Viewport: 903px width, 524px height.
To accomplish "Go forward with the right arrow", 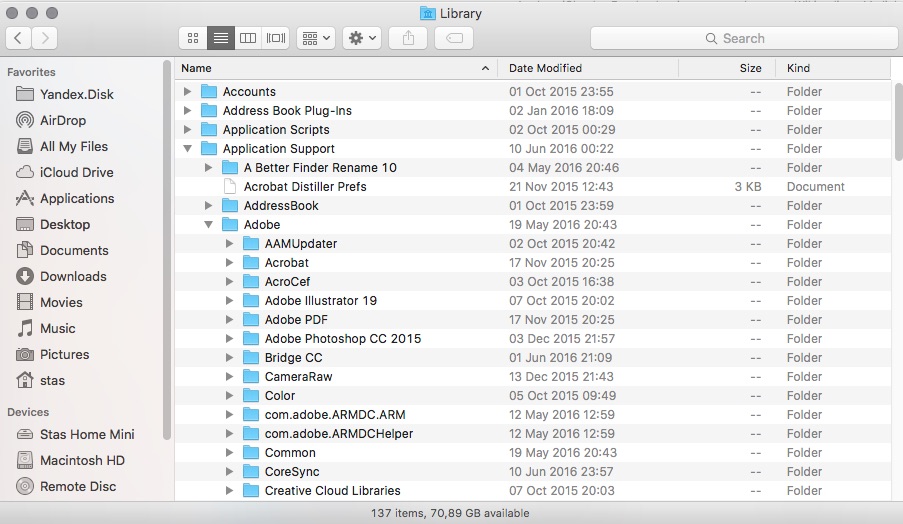I will click(x=45, y=38).
